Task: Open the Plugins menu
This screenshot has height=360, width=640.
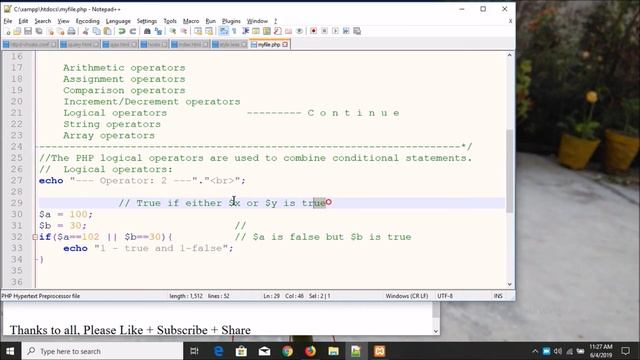Action: pos(231,21)
